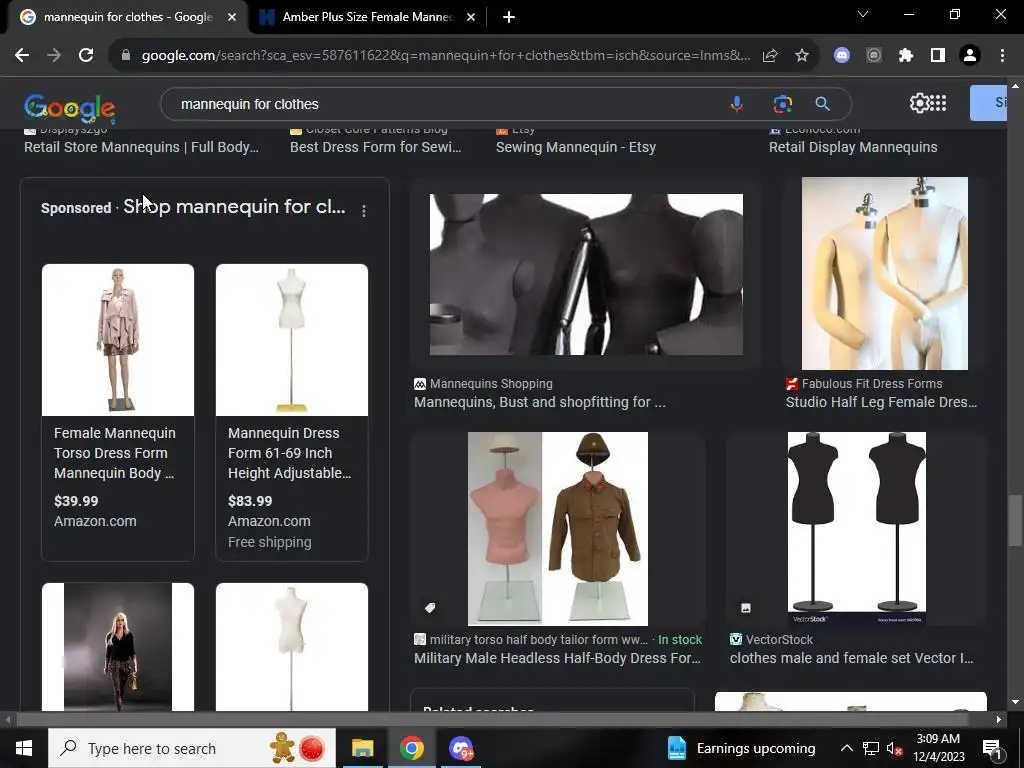Viewport: 1024px width, 768px height.
Task: Open the Windows Start menu
Action: (x=24, y=748)
